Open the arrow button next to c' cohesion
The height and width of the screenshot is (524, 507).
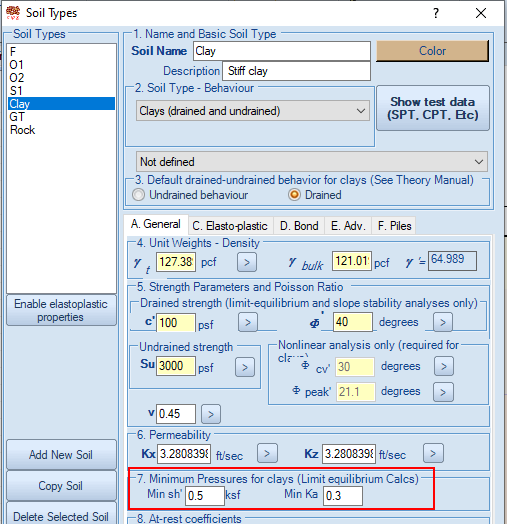(248, 322)
